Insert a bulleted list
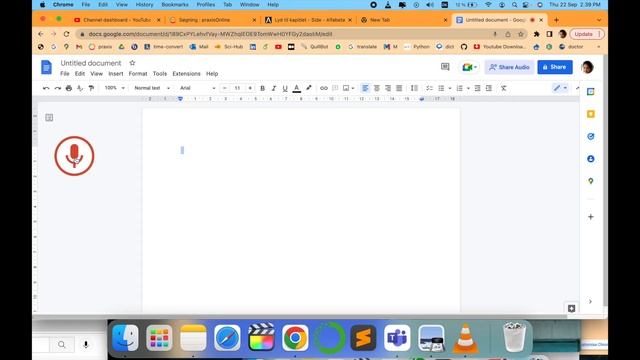This screenshot has height=360, width=640. click(441, 88)
